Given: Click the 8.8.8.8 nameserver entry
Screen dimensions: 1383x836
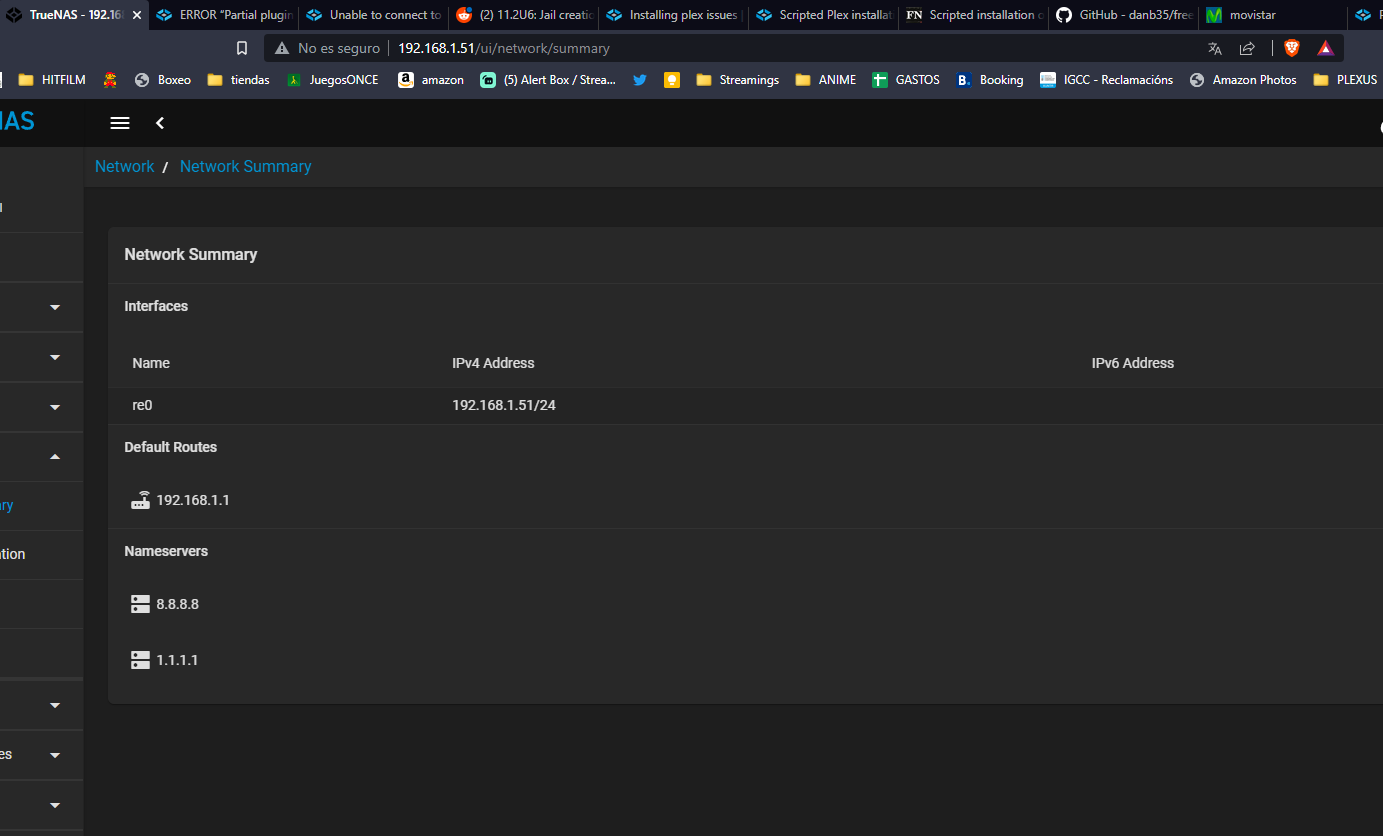Looking at the screenshot, I should (x=178, y=604).
